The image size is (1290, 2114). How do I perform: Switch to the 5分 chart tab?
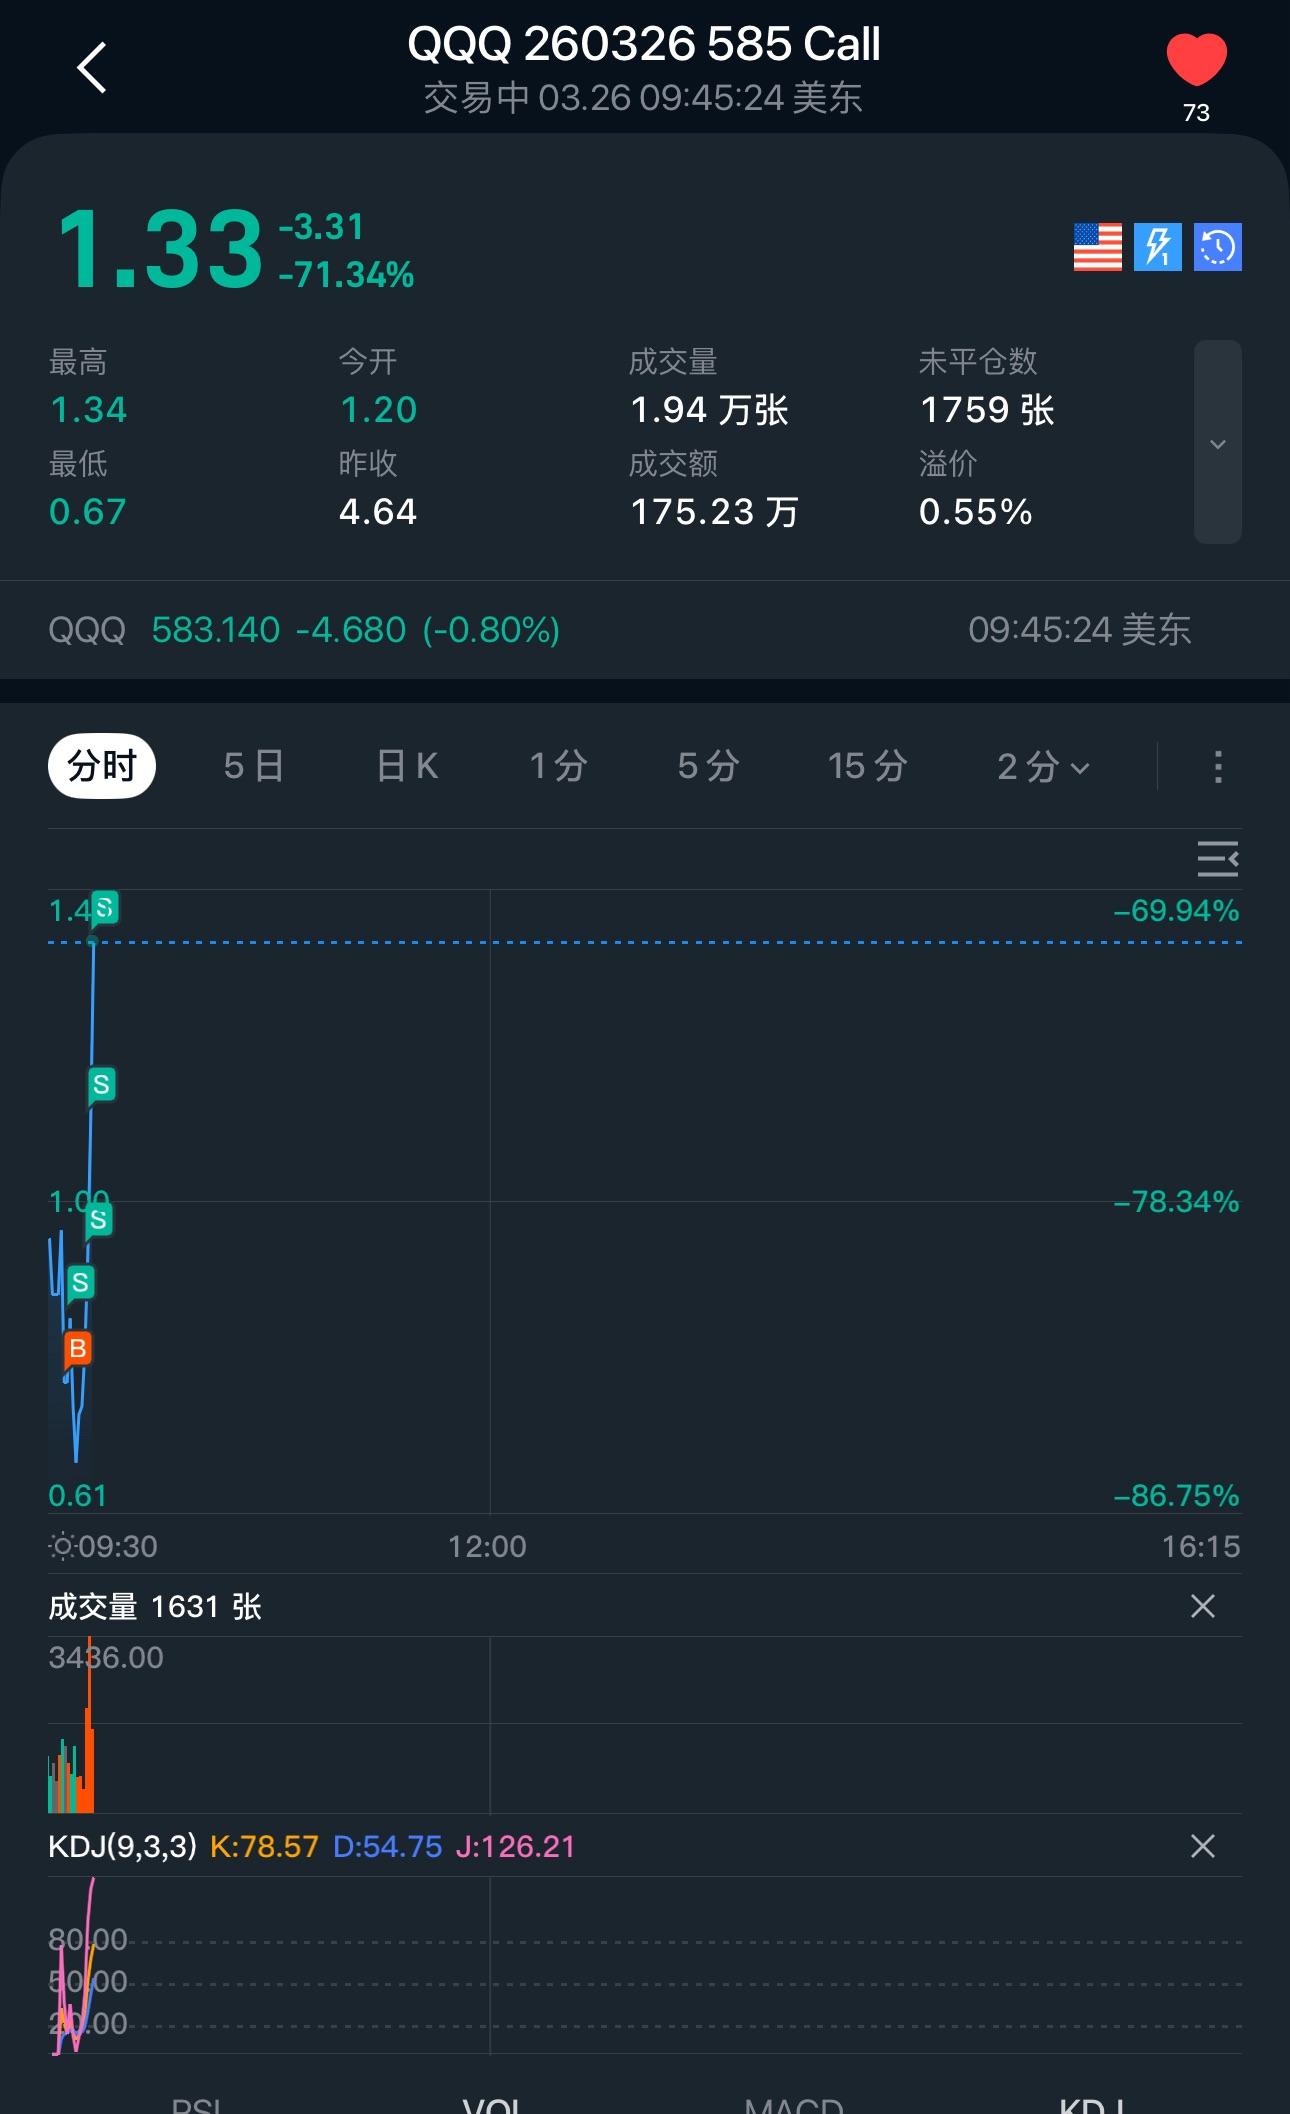tap(708, 766)
